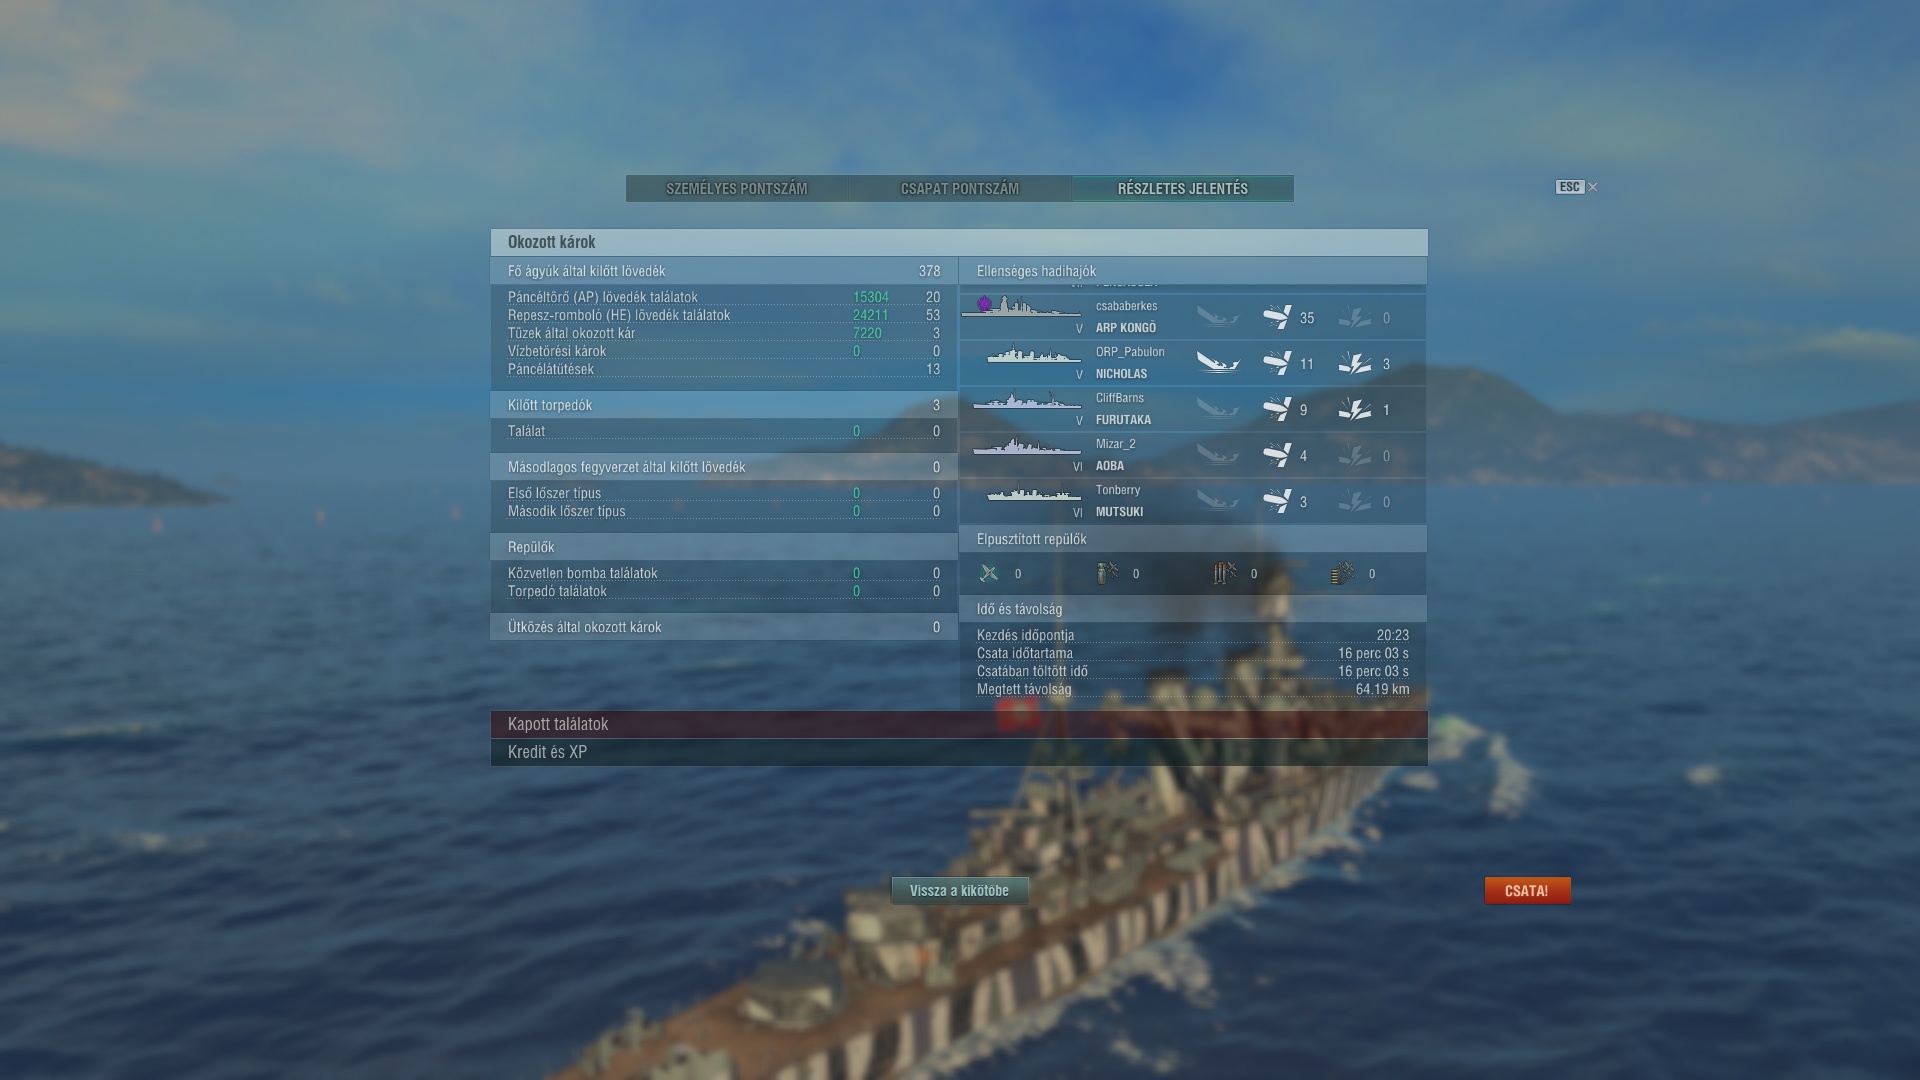
Task: Collapse the Okozott károk section header
Action: 959,242
